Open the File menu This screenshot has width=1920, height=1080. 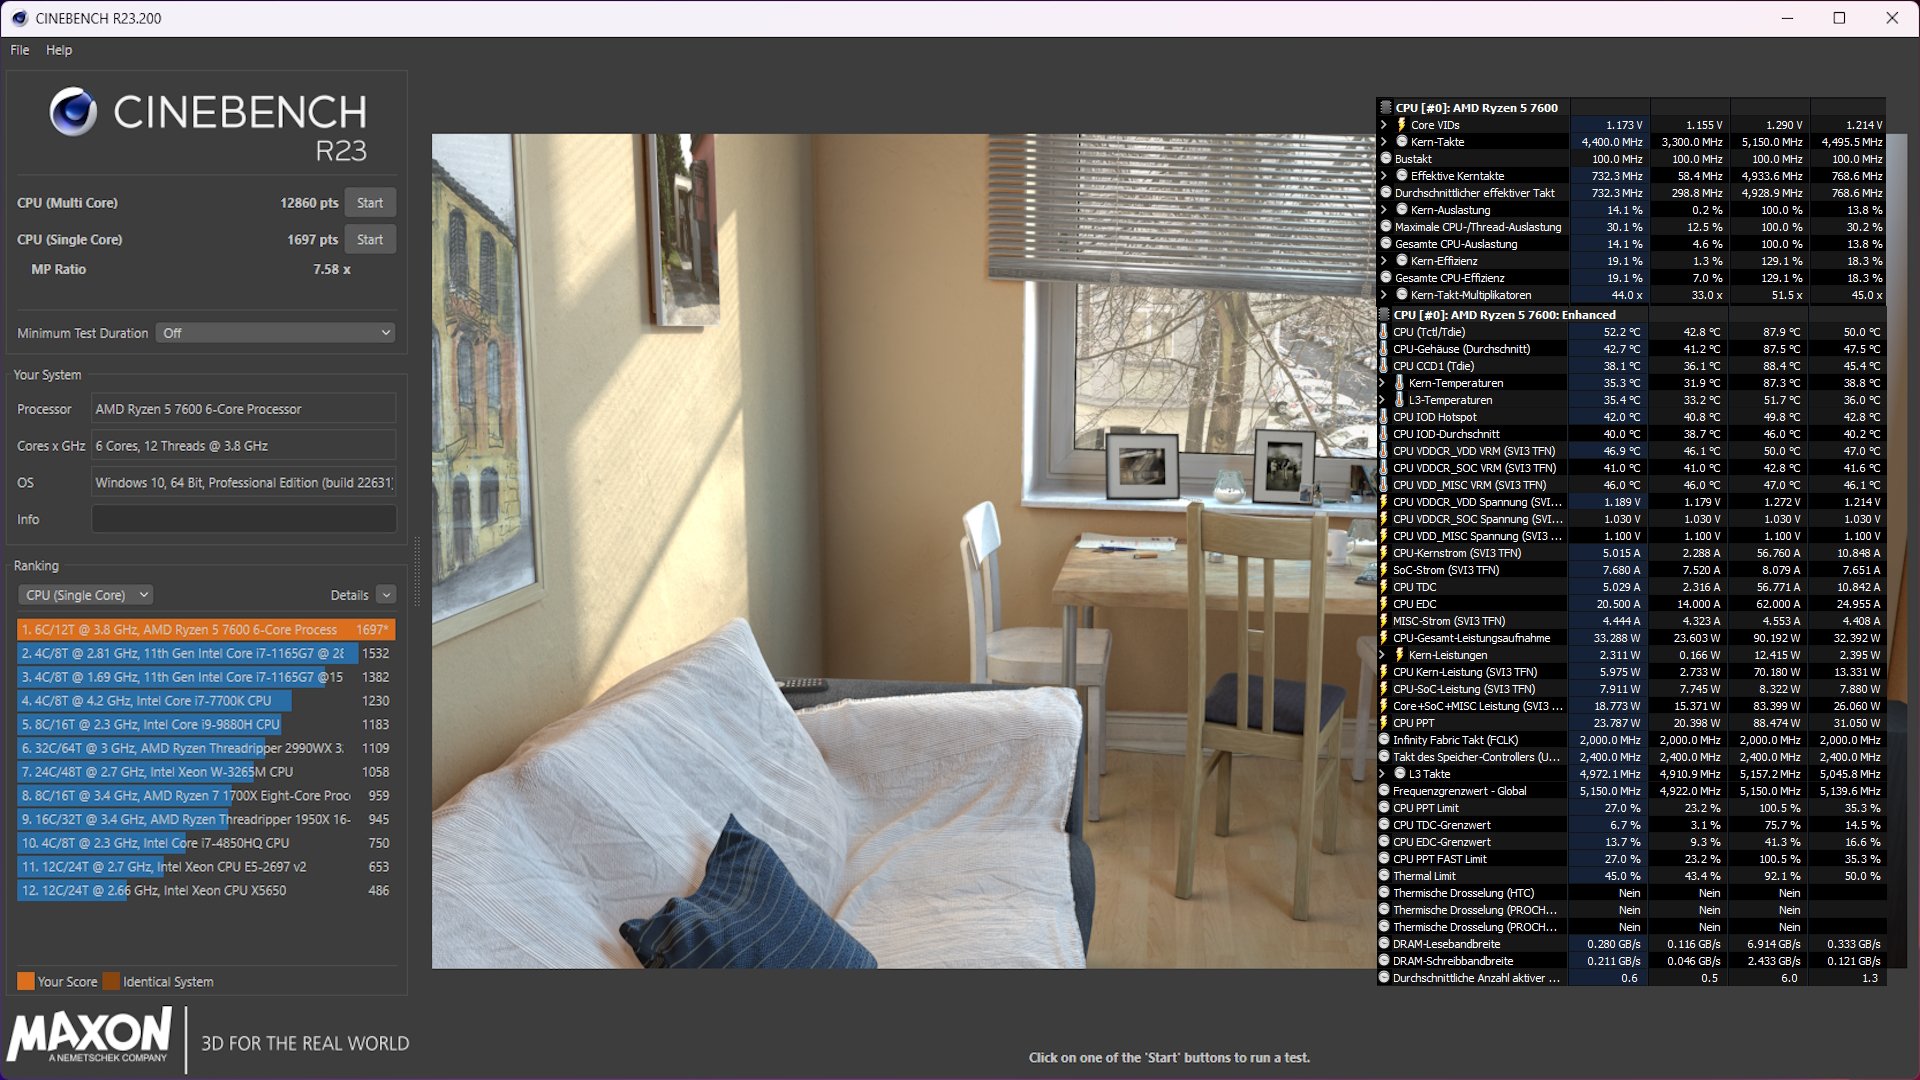(x=20, y=50)
